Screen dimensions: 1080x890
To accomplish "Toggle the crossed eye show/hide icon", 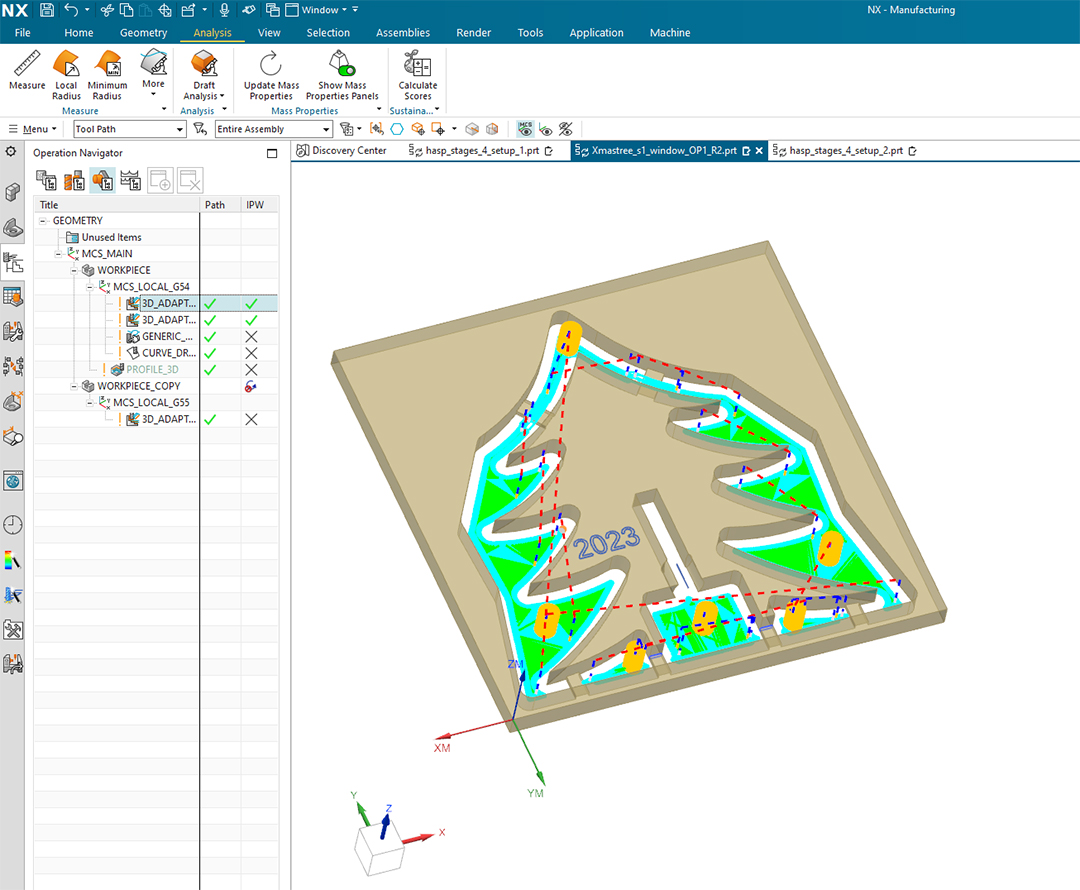I will pos(567,129).
